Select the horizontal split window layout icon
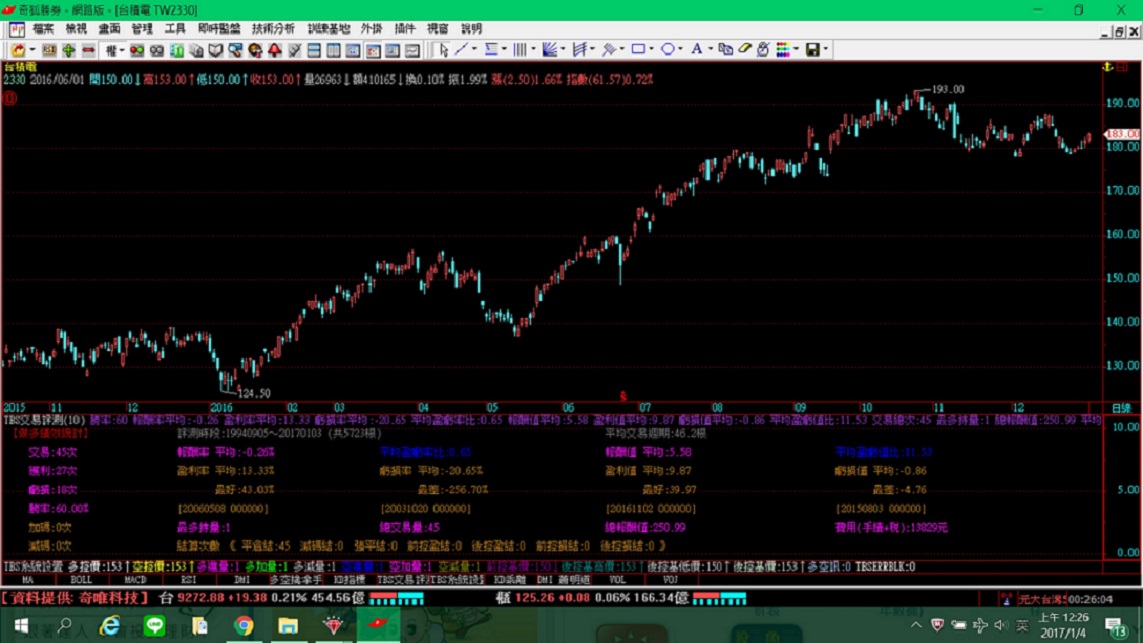The image size is (1143, 643). click(314, 50)
